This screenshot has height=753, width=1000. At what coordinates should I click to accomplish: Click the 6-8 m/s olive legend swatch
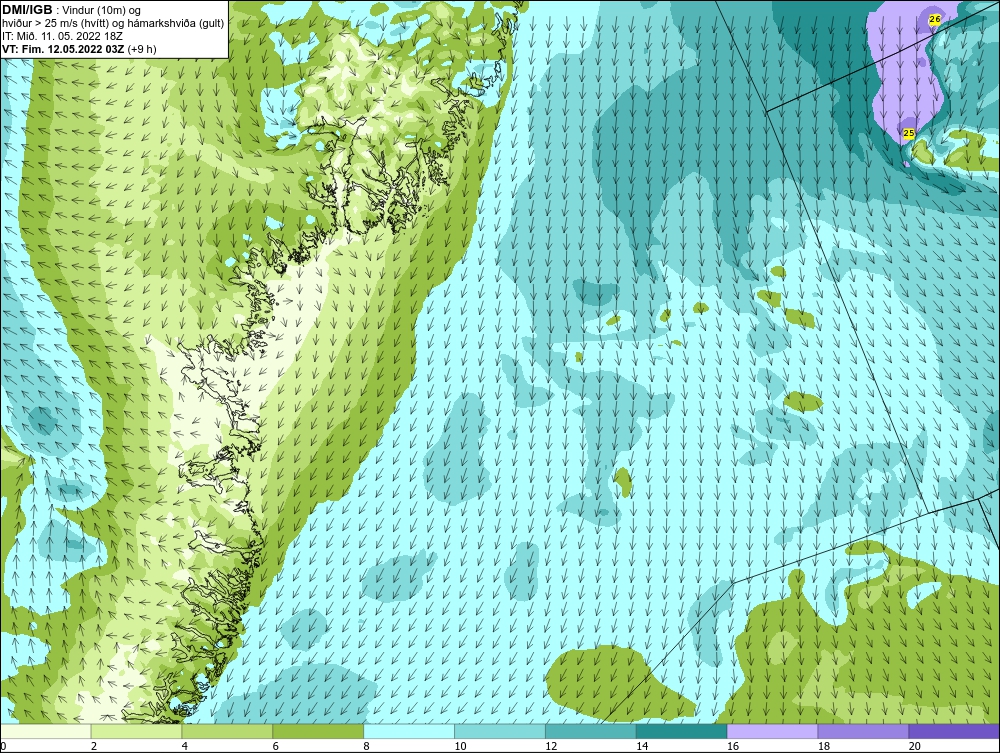pos(318,731)
